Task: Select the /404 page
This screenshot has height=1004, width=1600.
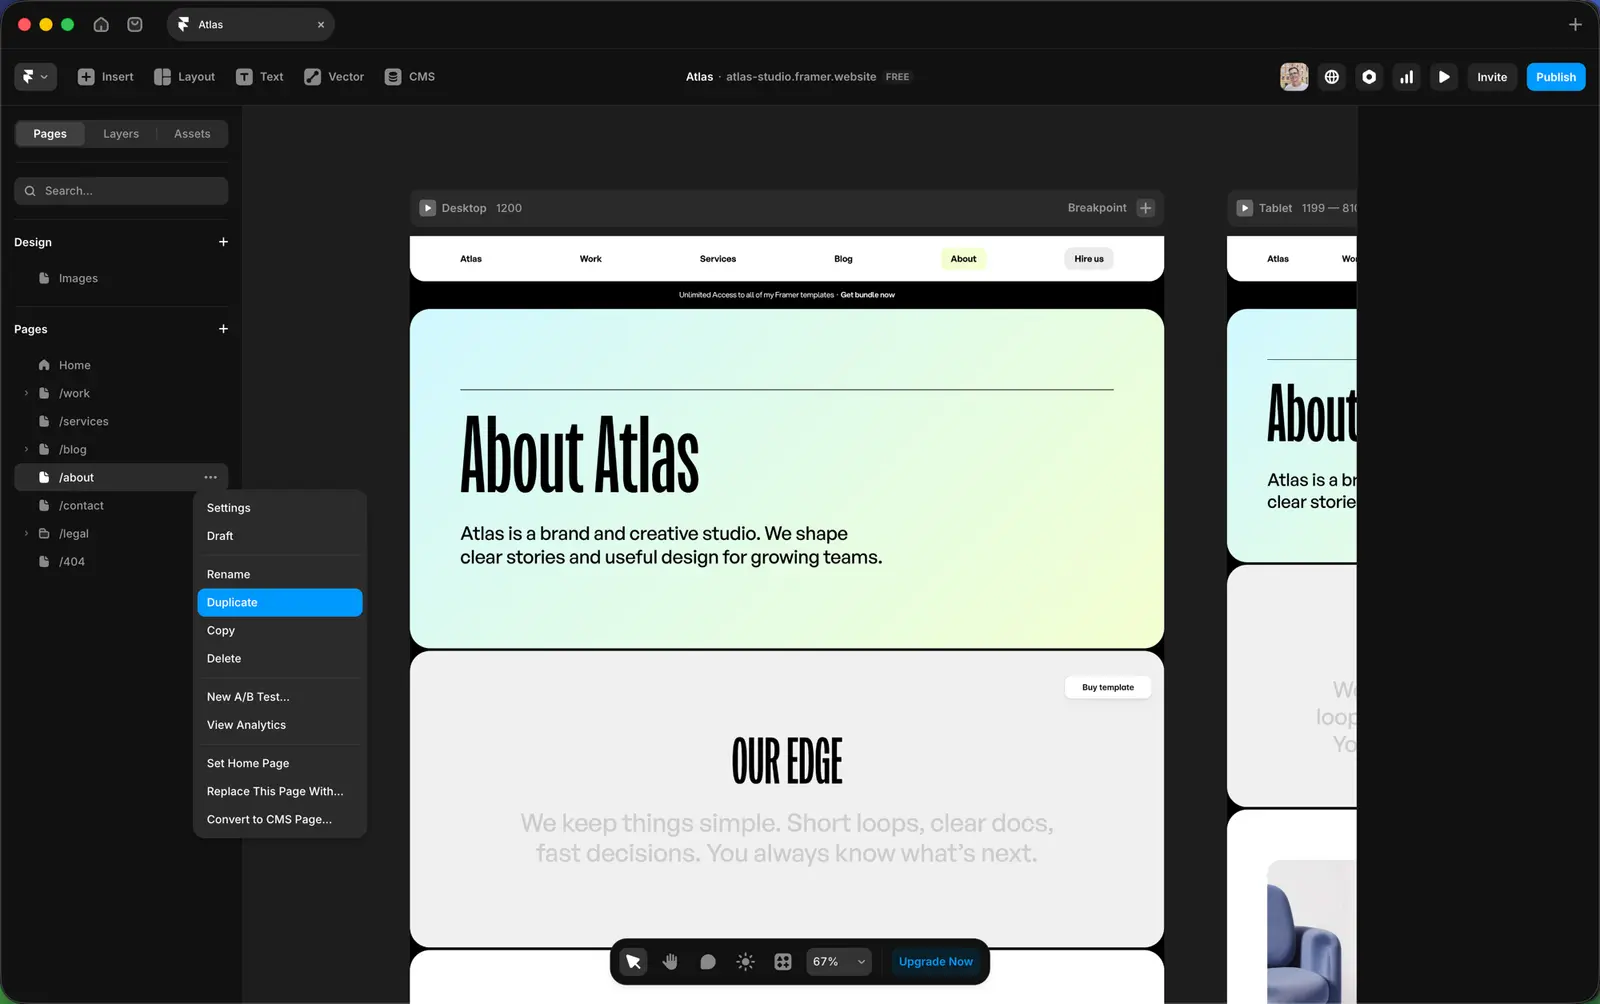Action: point(121,562)
